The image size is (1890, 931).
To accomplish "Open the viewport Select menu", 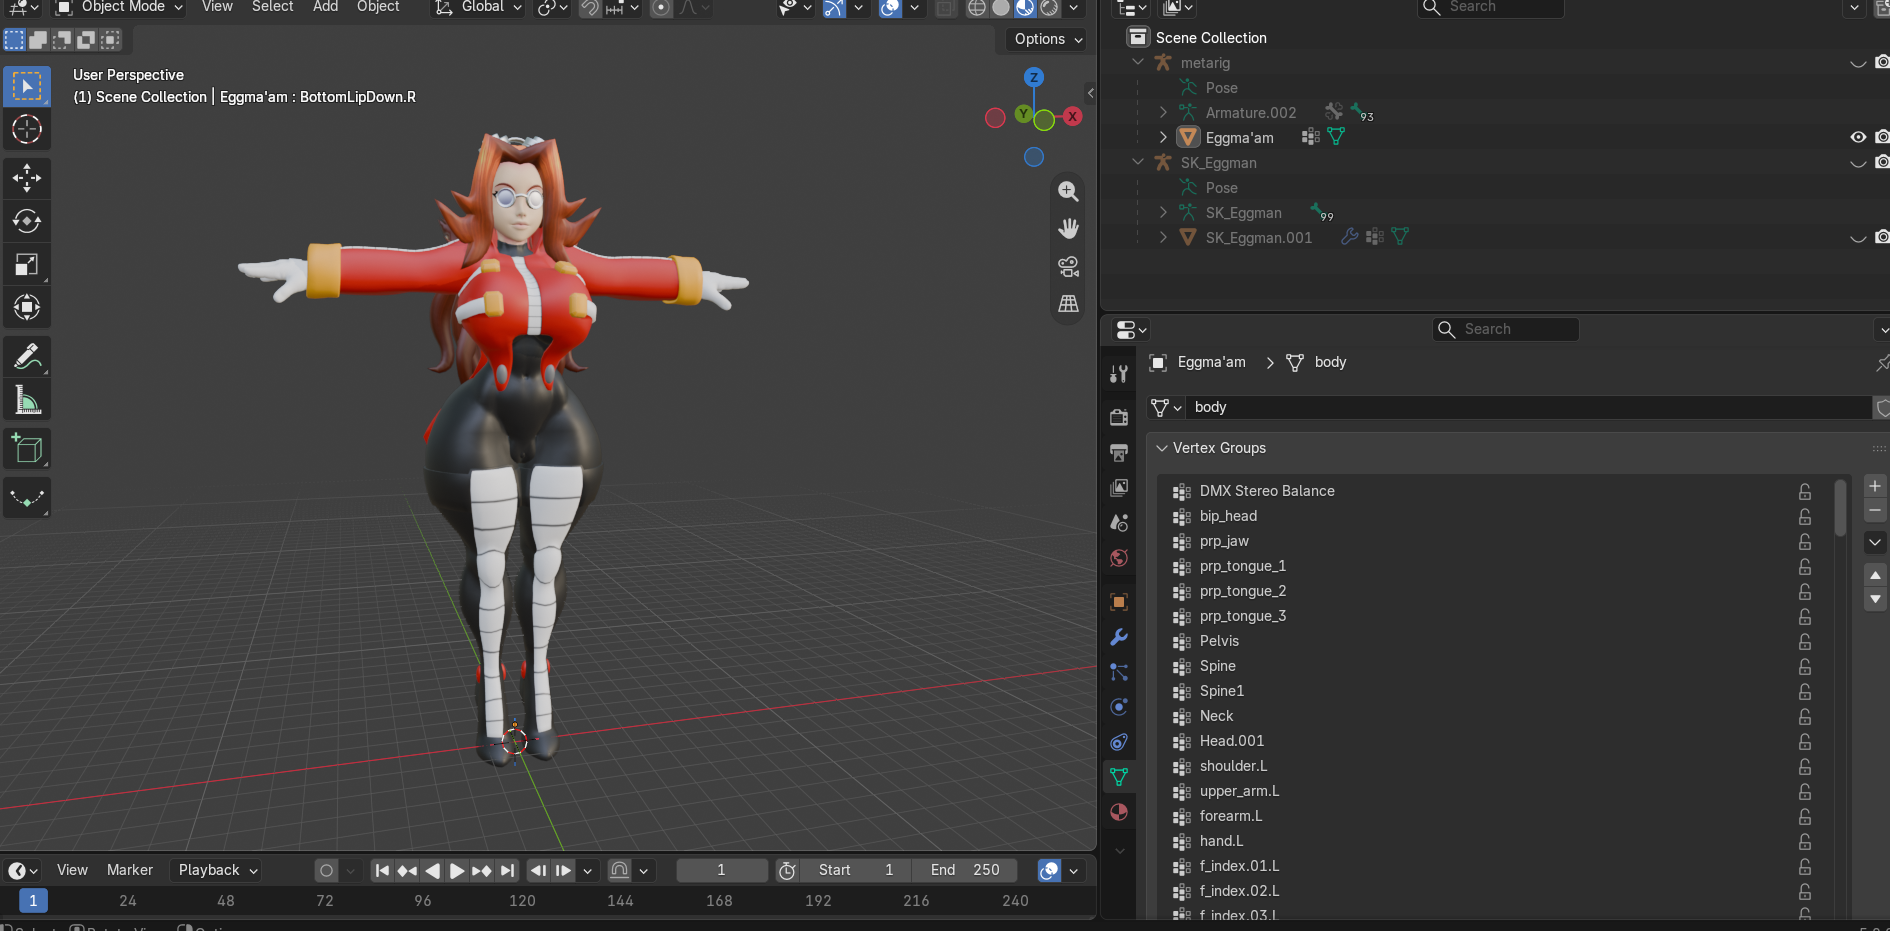I will point(272,7).
